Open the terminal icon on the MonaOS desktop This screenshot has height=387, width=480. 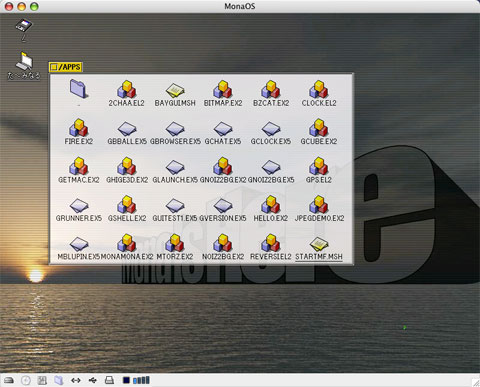click(x=24, y=61)
